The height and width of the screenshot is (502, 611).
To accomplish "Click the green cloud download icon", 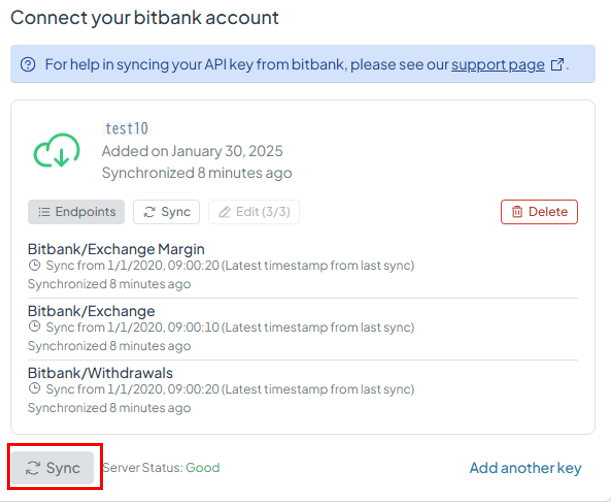I will point(57,150).
